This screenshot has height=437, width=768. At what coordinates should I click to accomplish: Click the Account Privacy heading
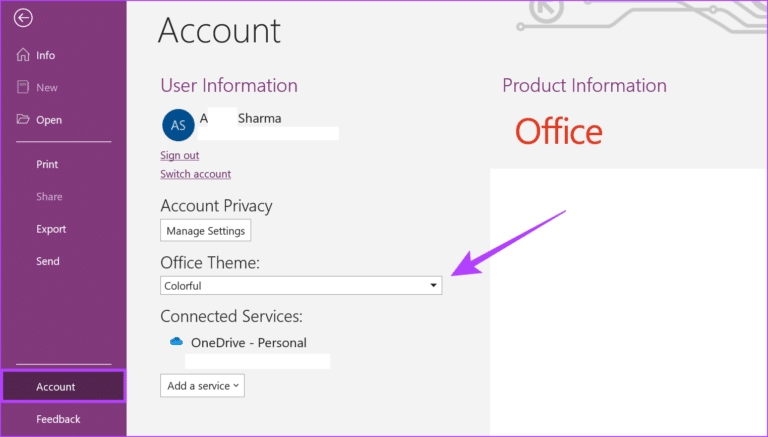[x=216, y=206]
